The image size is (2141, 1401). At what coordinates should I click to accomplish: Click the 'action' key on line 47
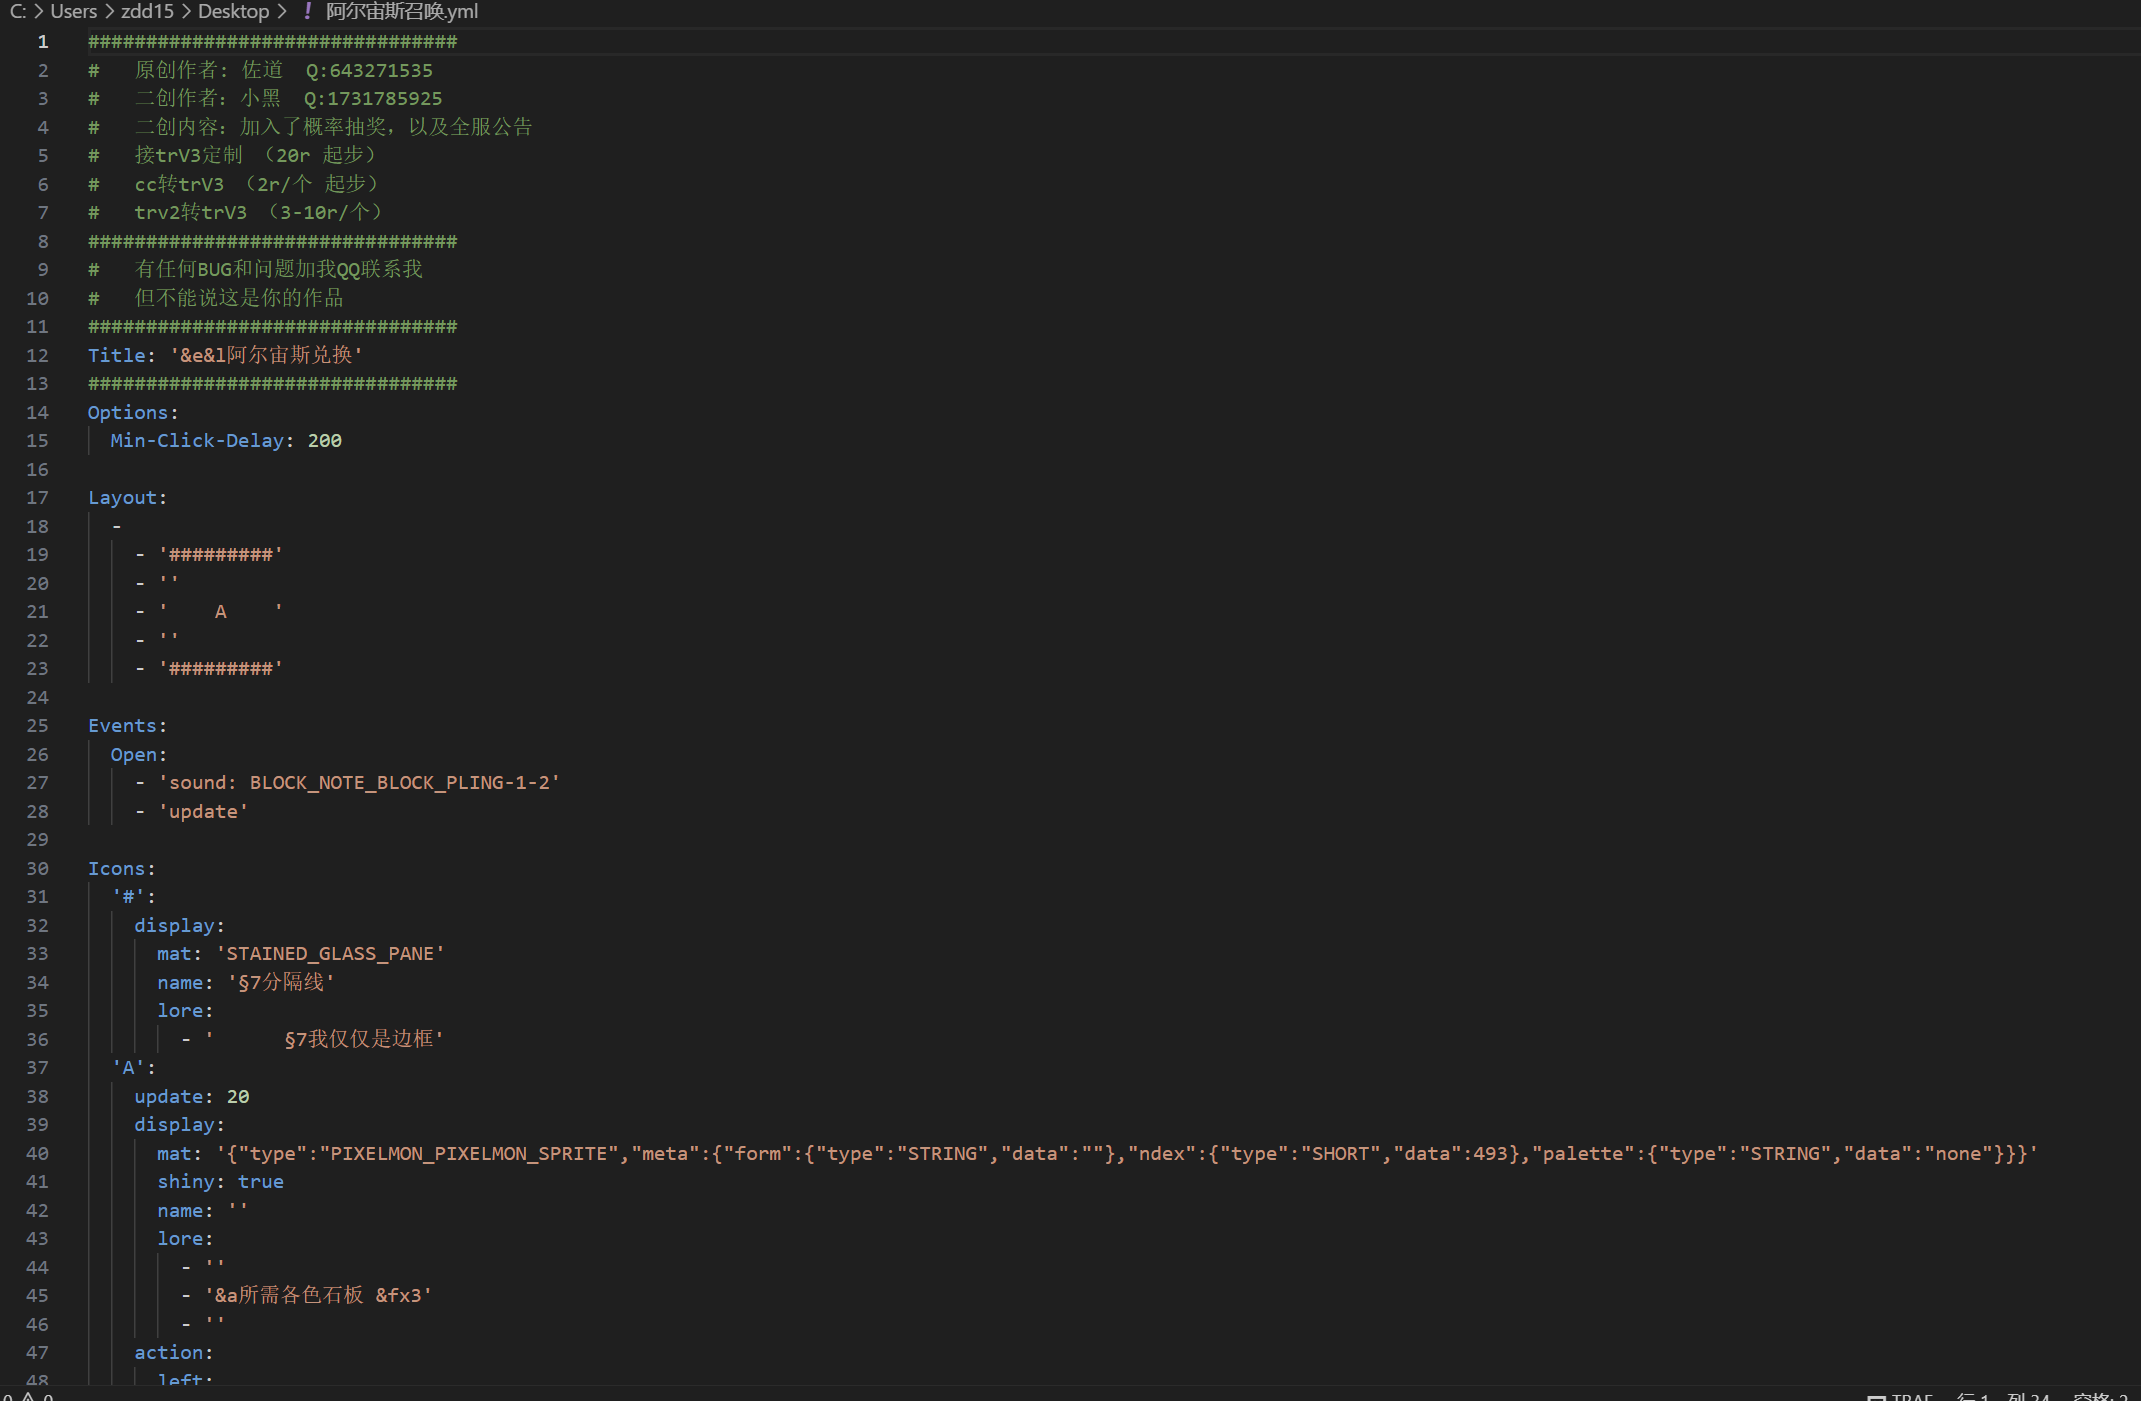coord(168,1352)
